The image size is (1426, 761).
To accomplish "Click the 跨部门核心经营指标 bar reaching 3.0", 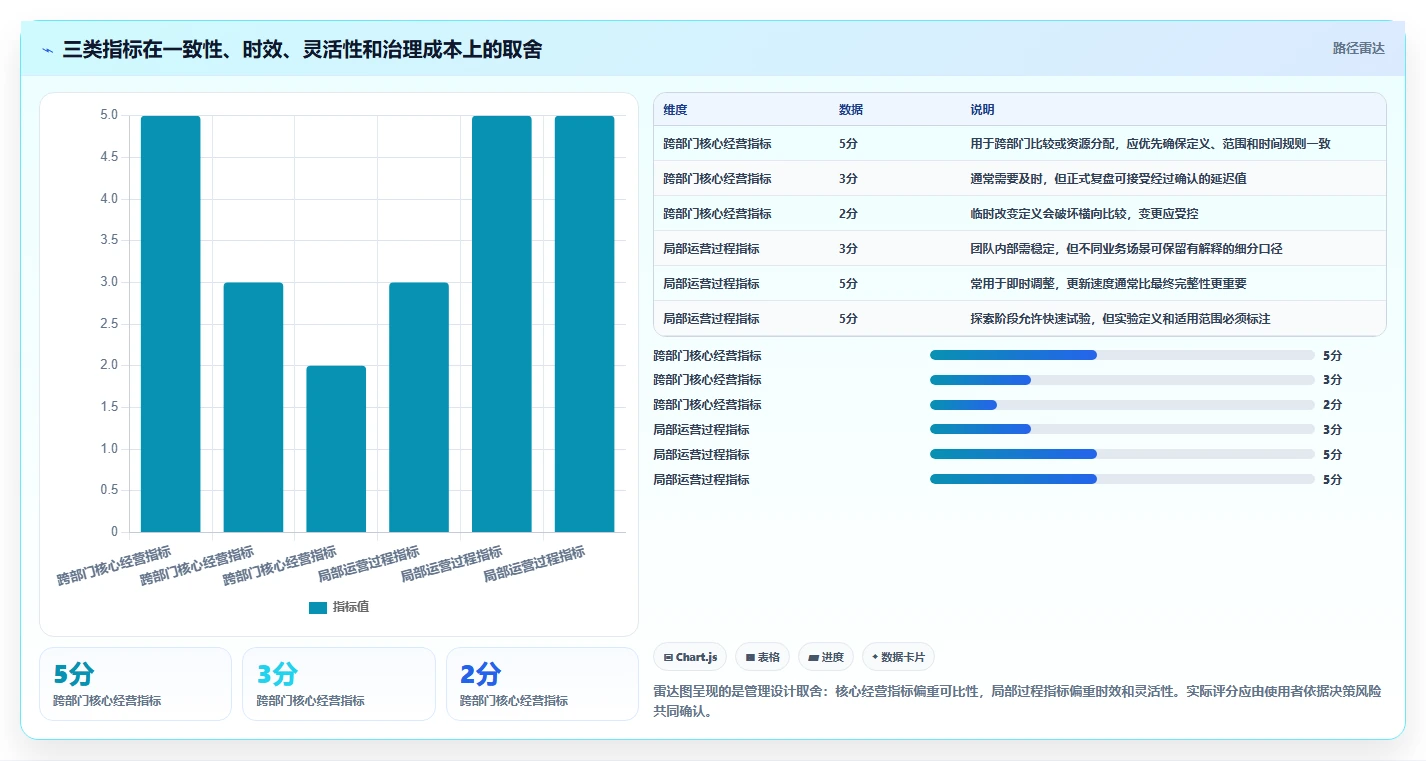I will click(x=253, y=407).
